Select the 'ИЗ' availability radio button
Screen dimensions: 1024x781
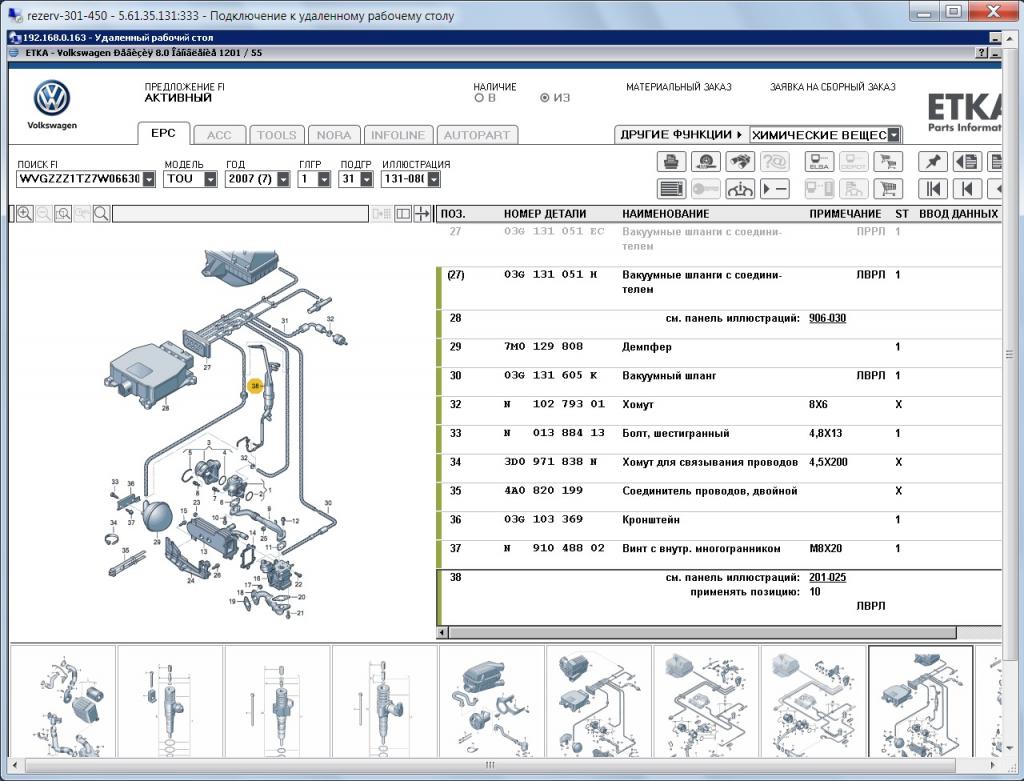tap(545, 98)
